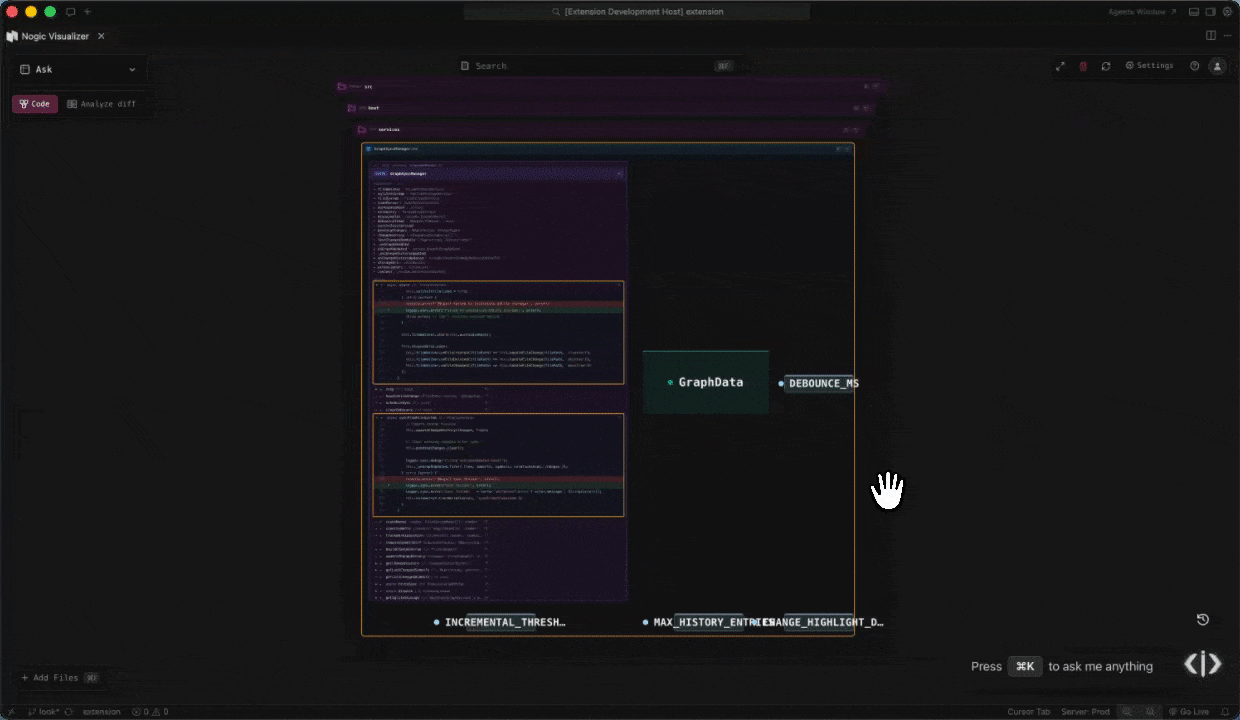Click the refresh graph icon
Viewport: 1240px width, 720px height.
tap(1106, 66)
